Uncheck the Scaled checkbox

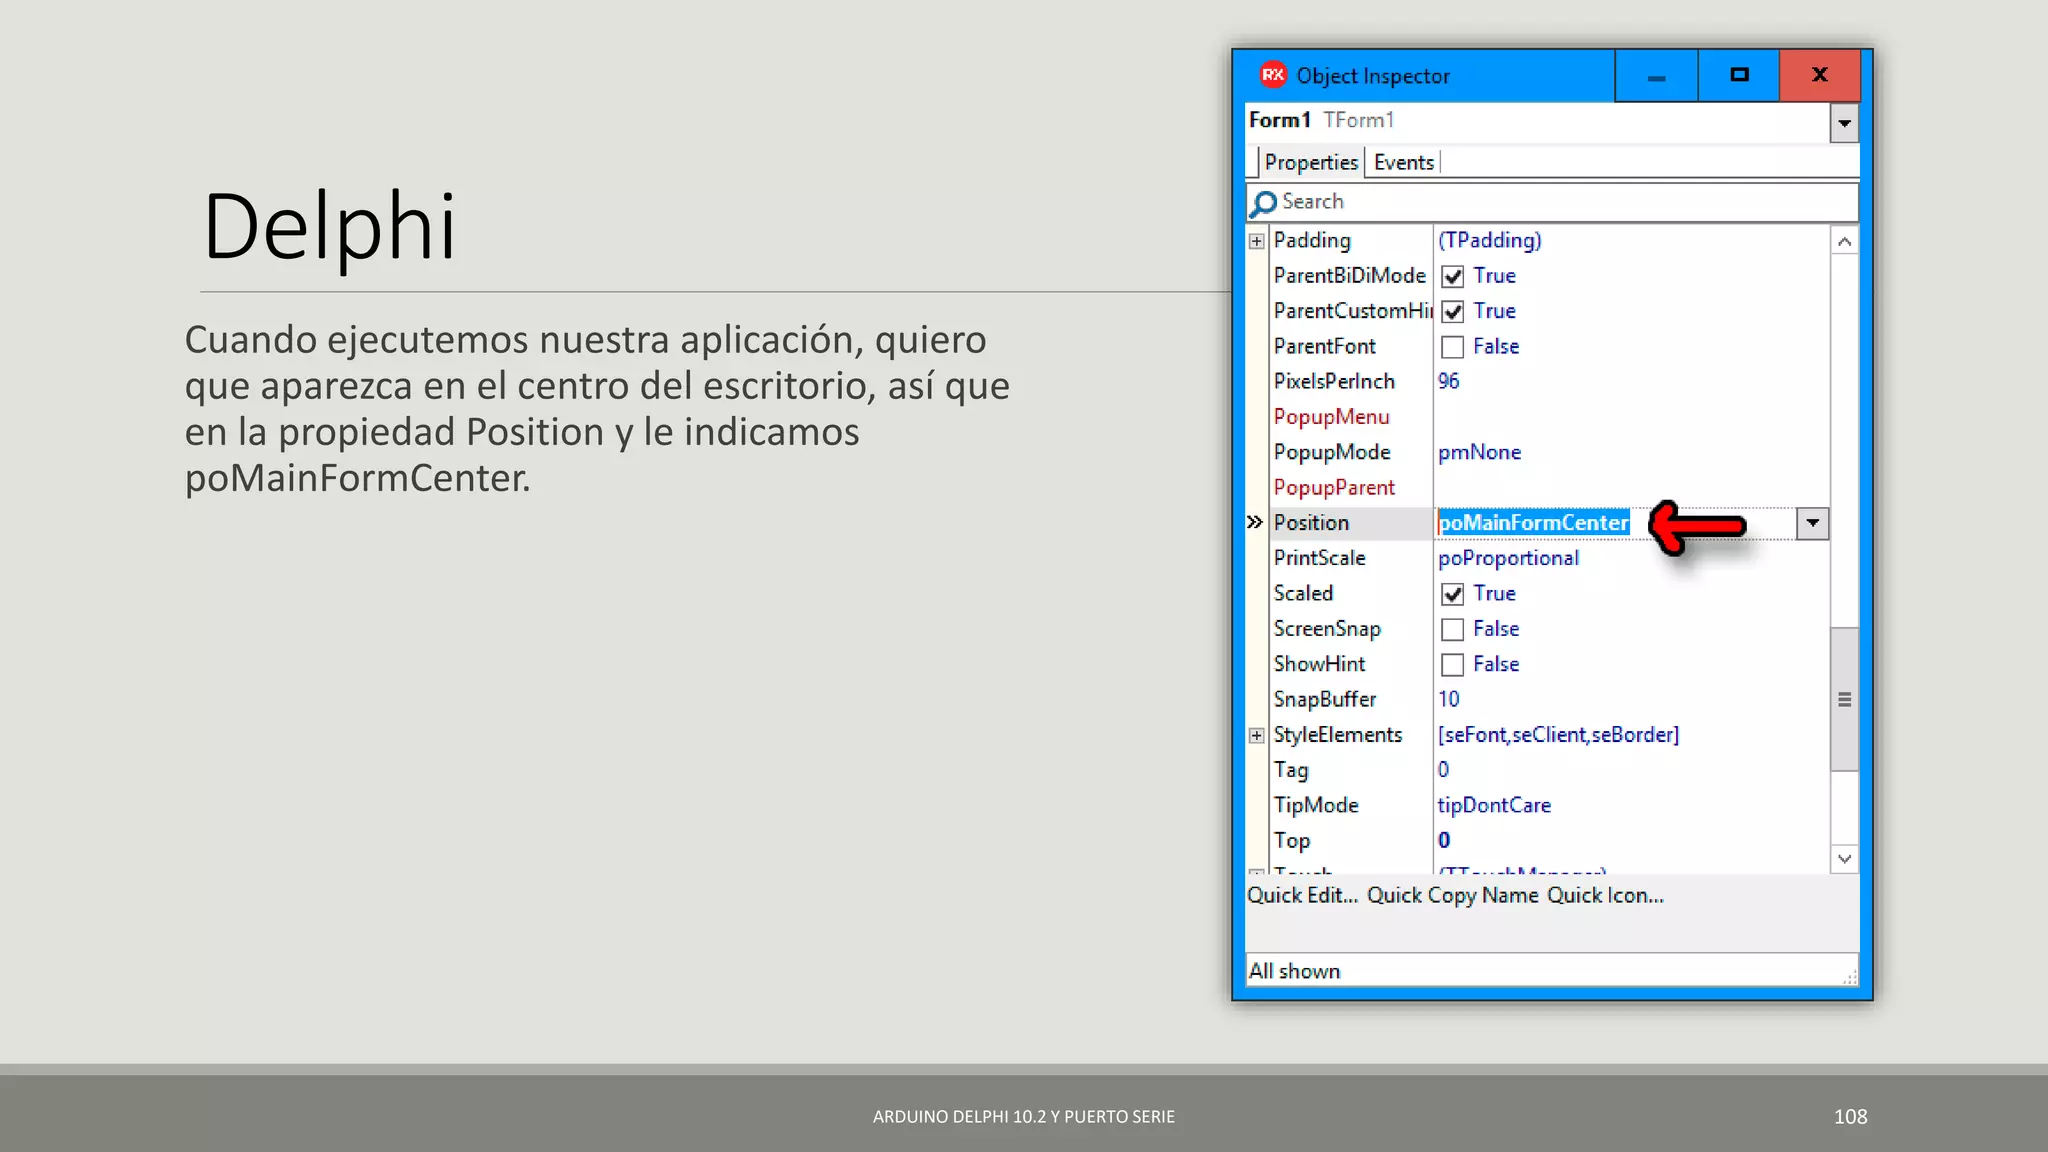(x=1453, y=594)
